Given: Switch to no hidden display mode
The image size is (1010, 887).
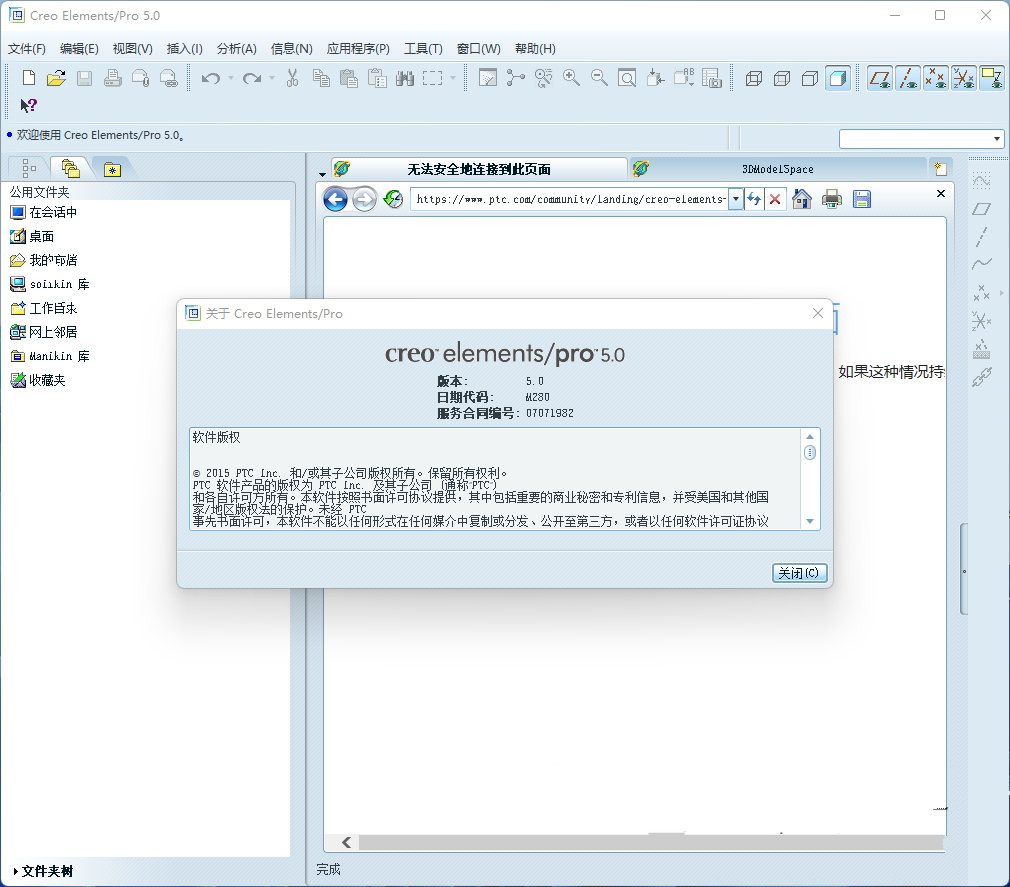Looking at the screenshot, I should (810, 79).
